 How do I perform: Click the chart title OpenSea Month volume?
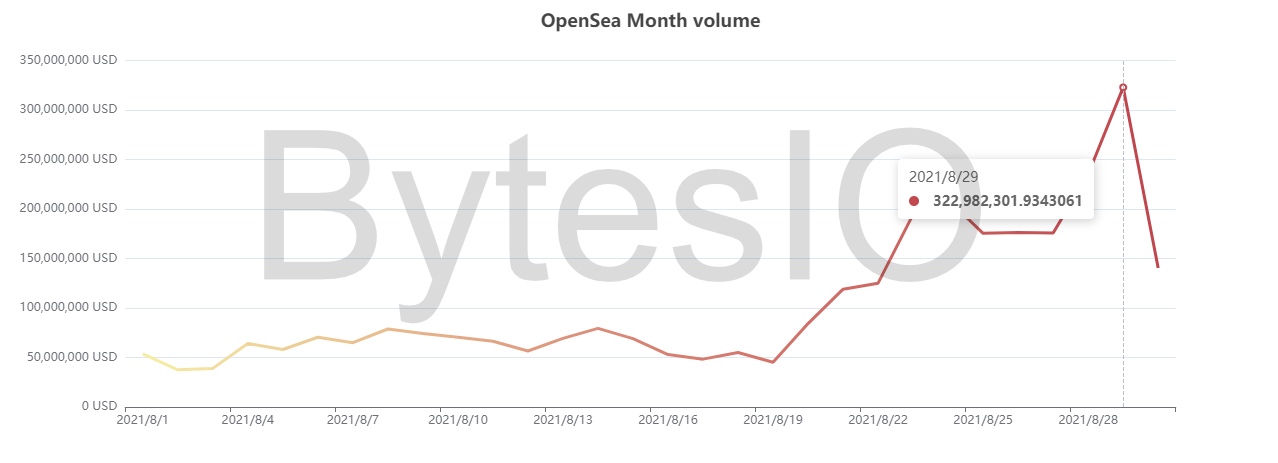(651, 20)
